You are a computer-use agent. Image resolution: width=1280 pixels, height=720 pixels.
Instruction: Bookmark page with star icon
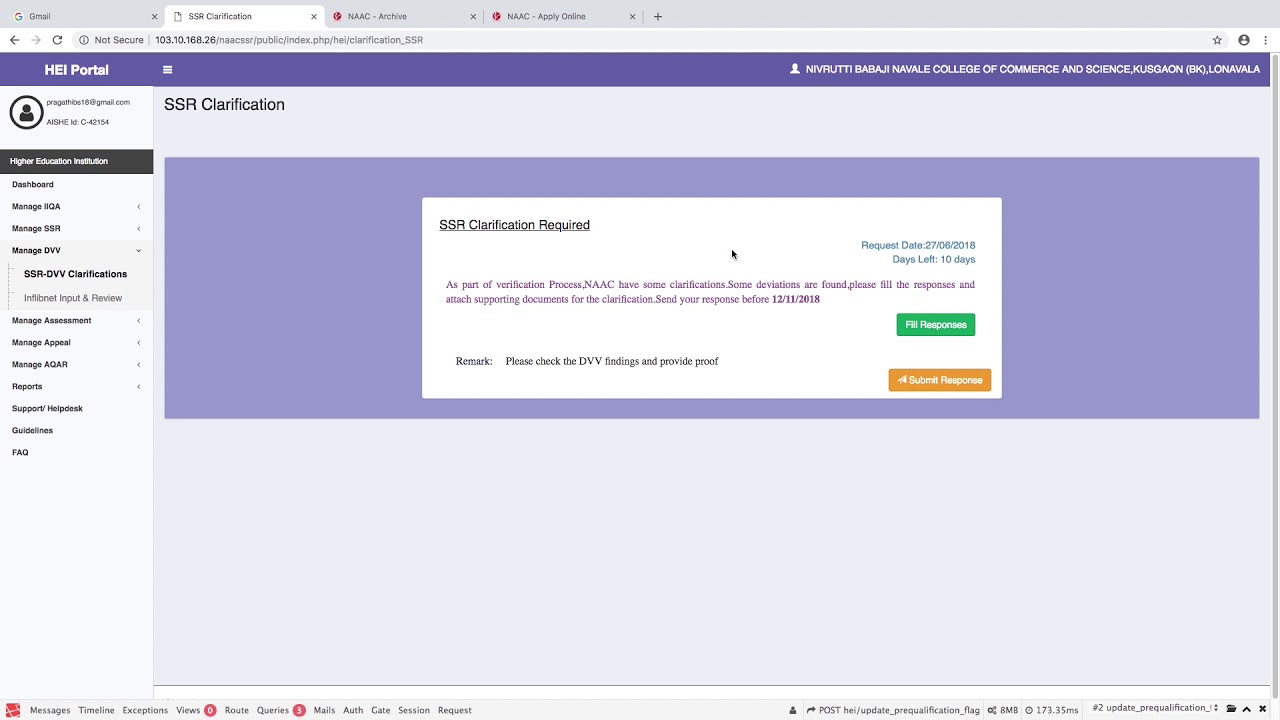pos(1217,40)
